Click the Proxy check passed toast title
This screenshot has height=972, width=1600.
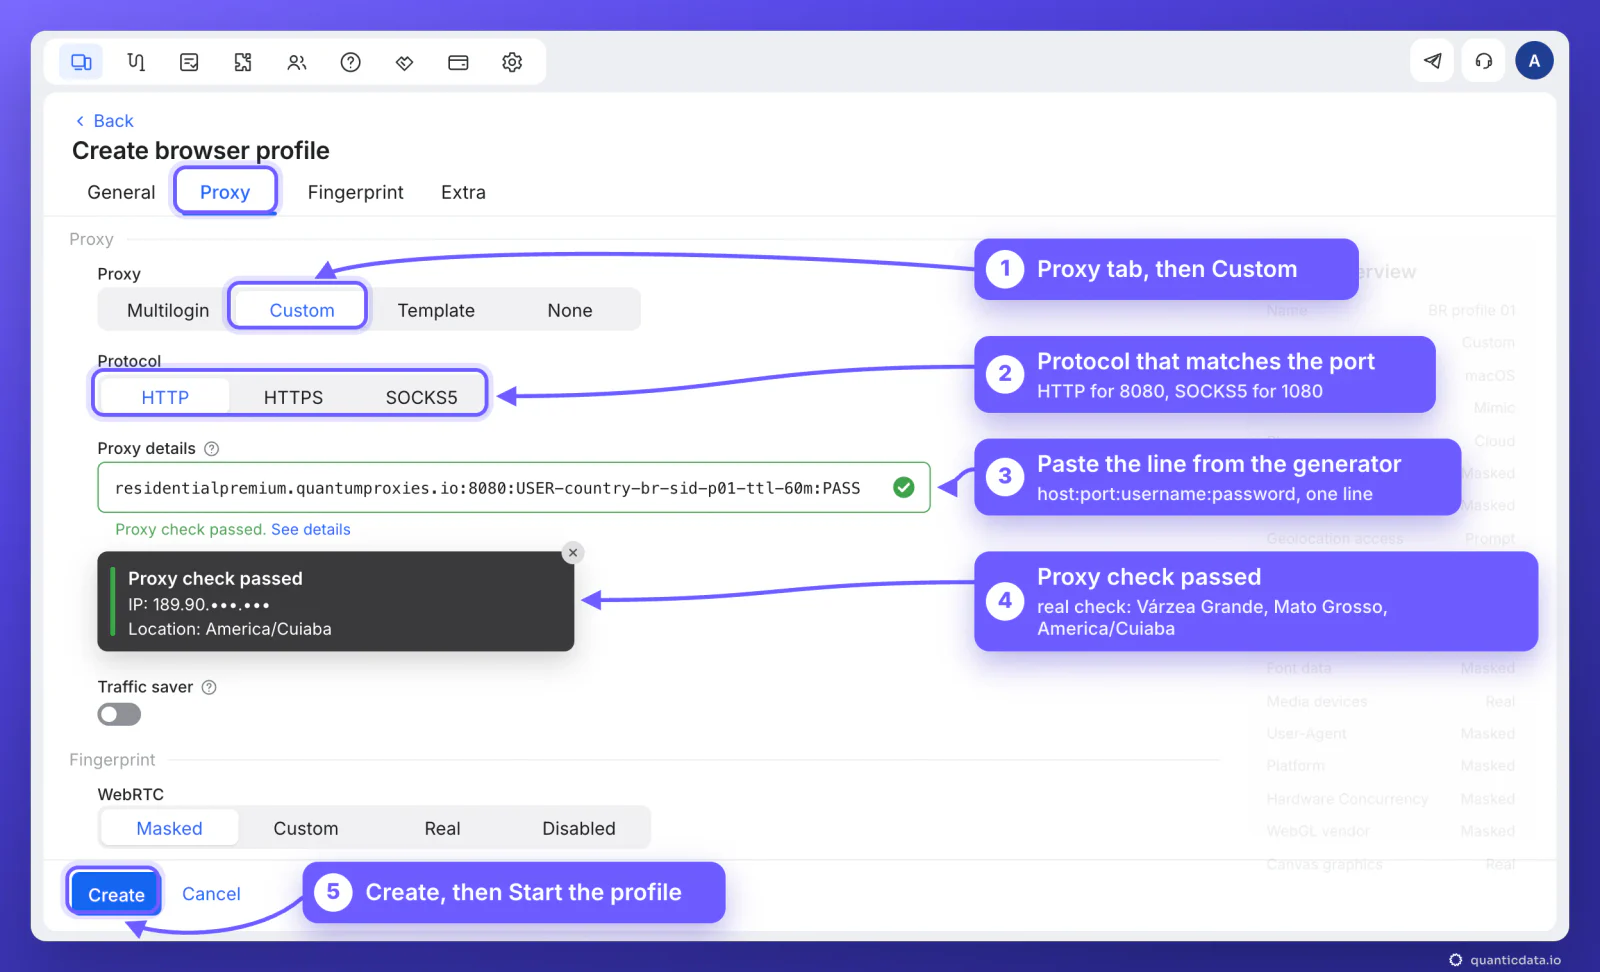pyautogui.click(x=215, y=579)
